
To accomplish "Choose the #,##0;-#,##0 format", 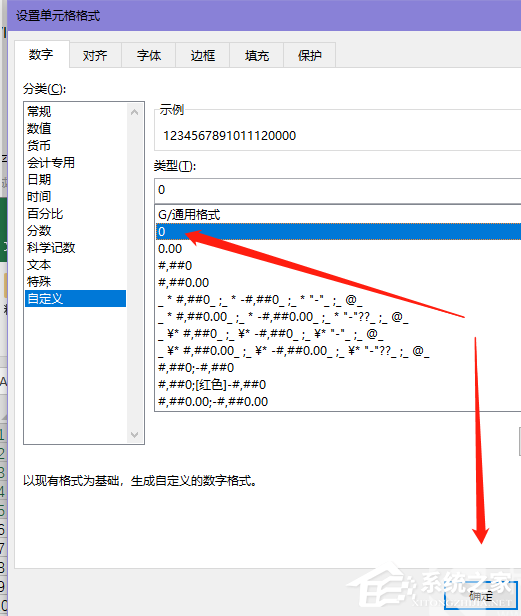I will click(338, 368).
